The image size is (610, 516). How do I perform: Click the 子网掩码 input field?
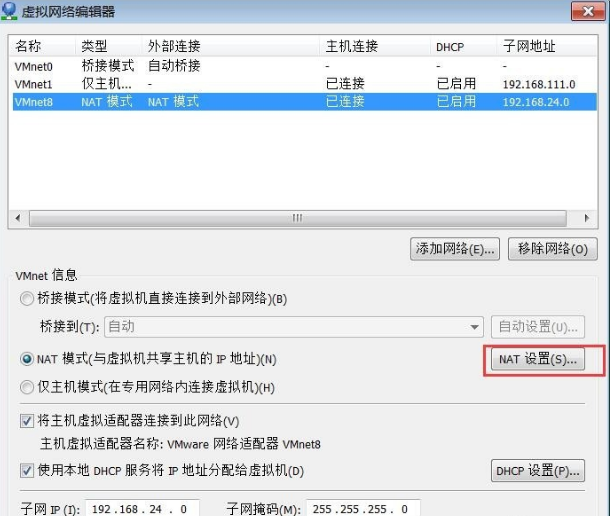tap(363, 508)
